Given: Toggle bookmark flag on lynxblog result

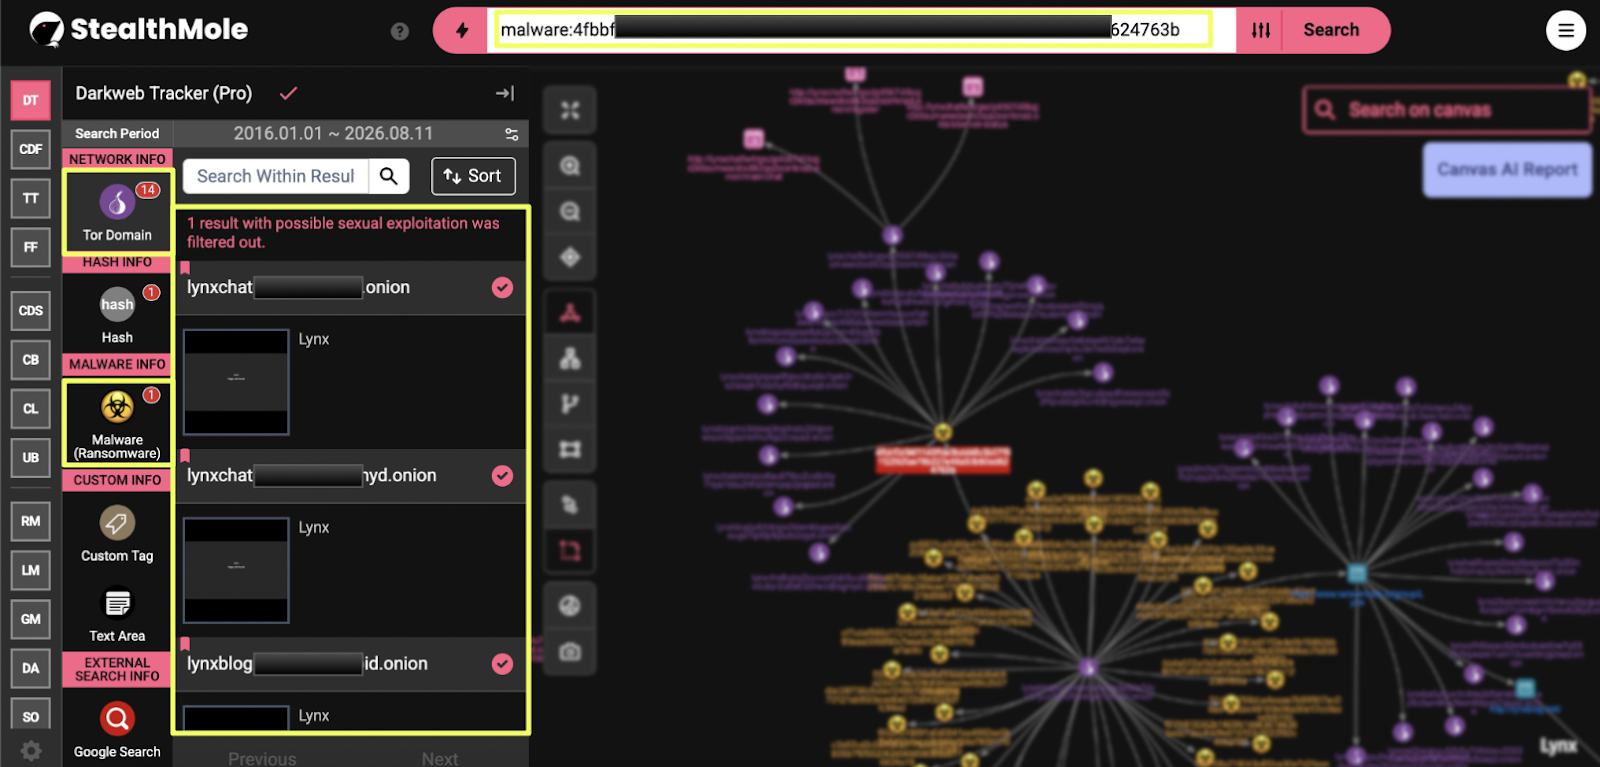Looking at the screenshot, I should [185, 644].
